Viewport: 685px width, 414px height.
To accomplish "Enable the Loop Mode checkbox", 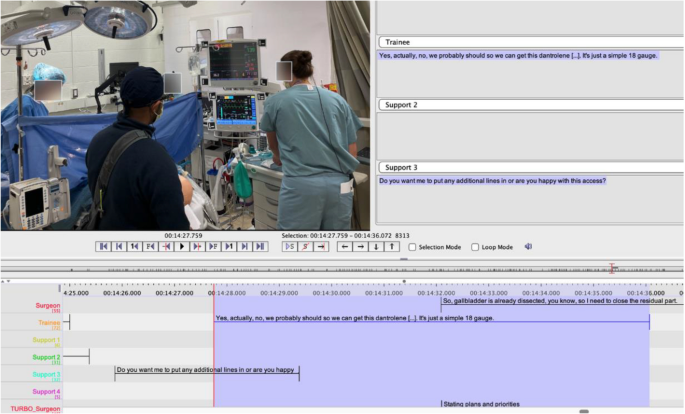I will pos(475,247).
